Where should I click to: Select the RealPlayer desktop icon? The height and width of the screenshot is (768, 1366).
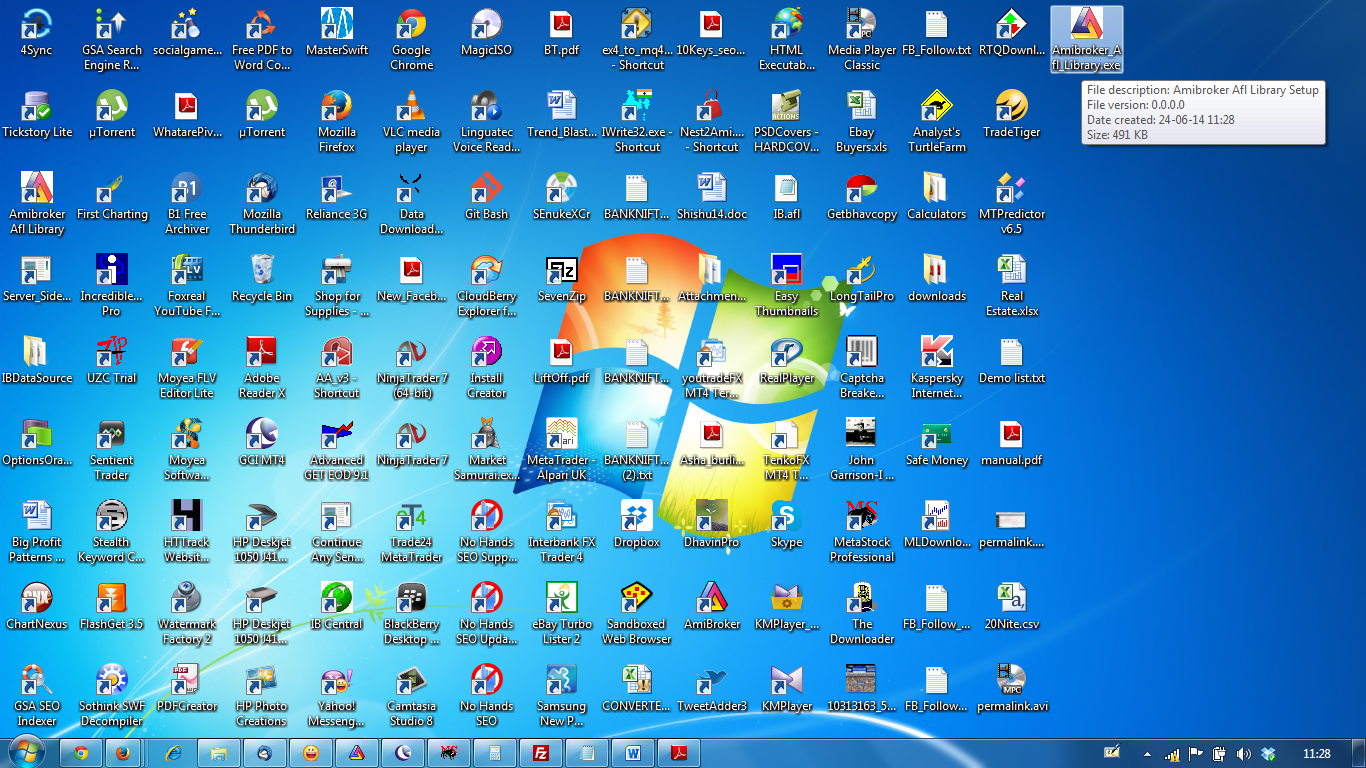[787, 360]
